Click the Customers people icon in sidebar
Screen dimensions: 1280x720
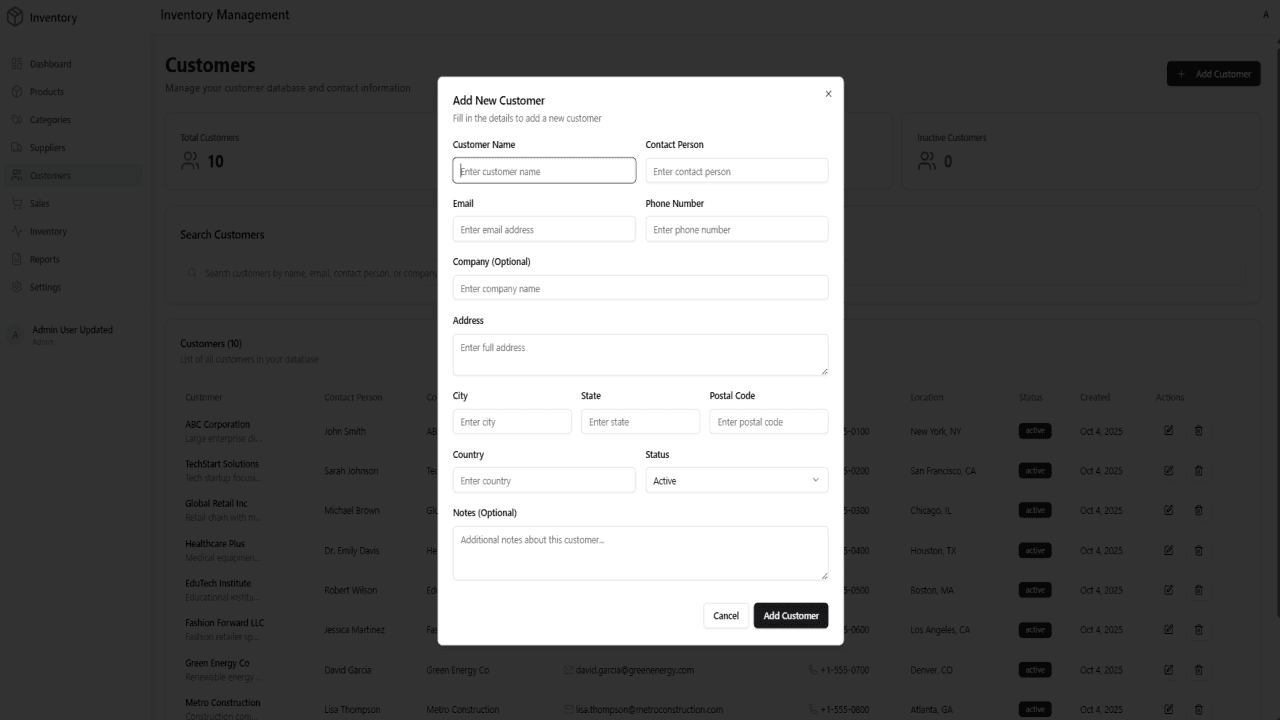[17, 176]
